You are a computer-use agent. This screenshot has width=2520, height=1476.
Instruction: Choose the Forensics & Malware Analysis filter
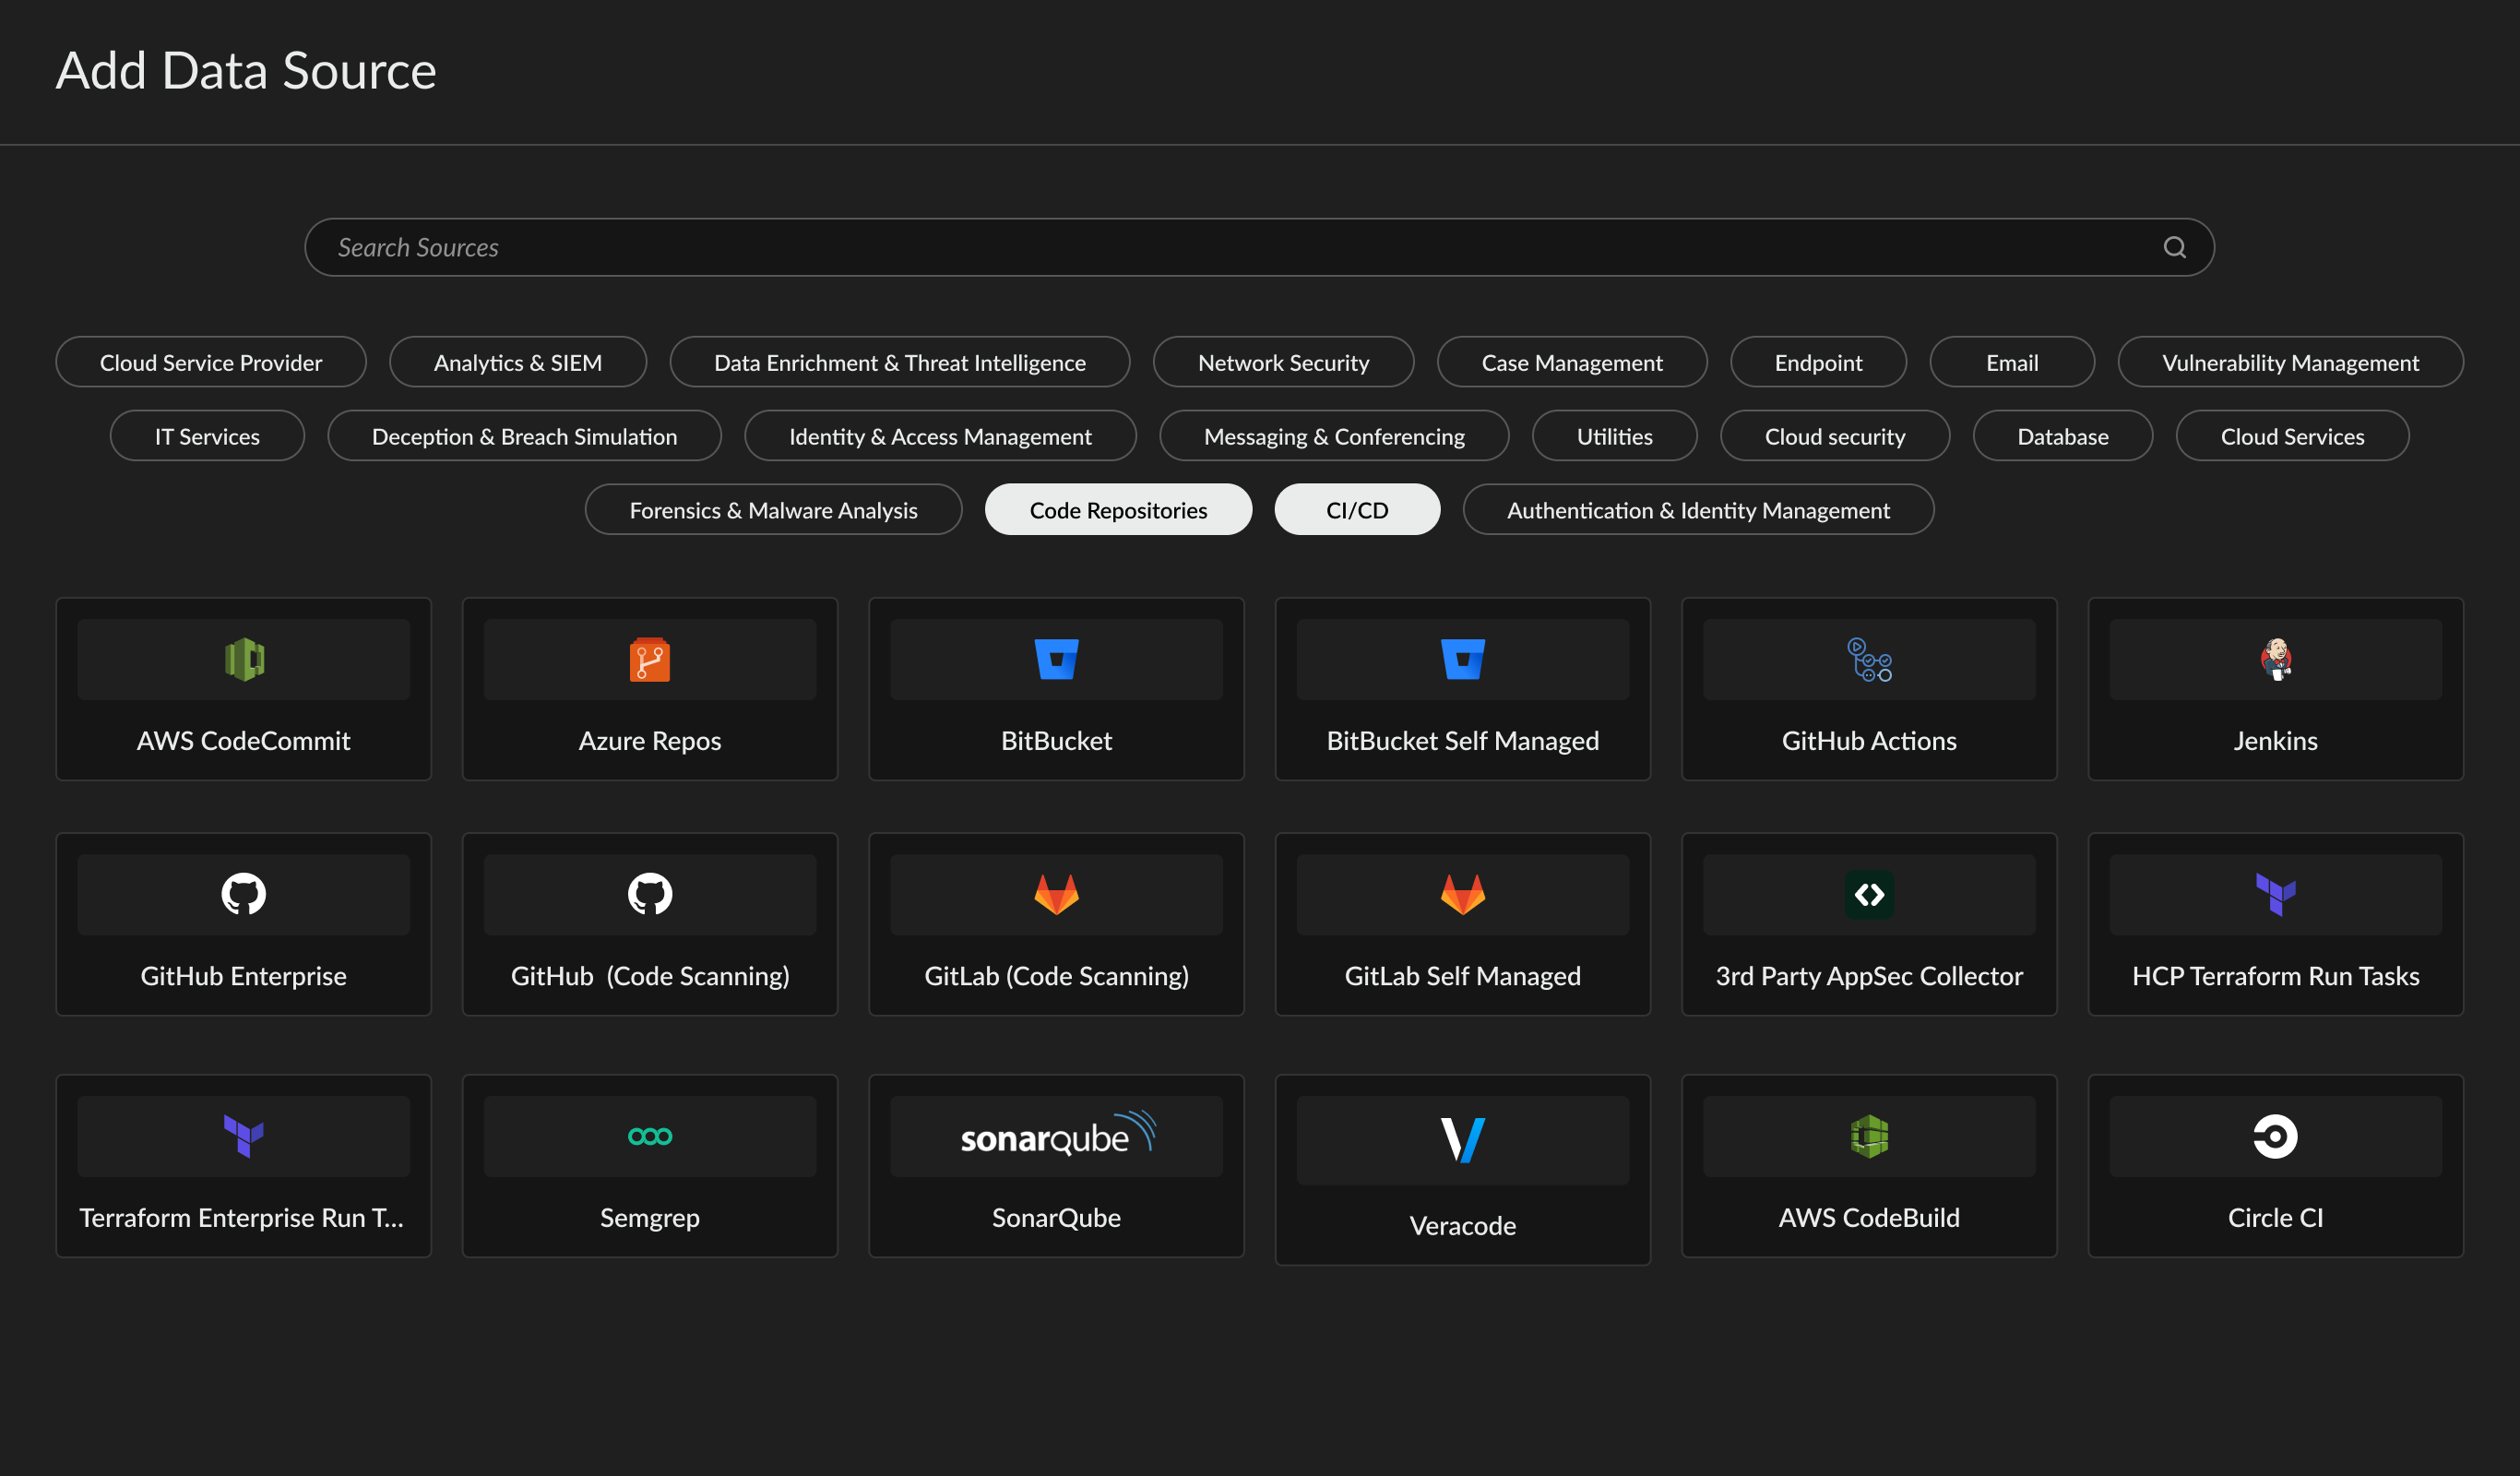click(x=772, y=510)
